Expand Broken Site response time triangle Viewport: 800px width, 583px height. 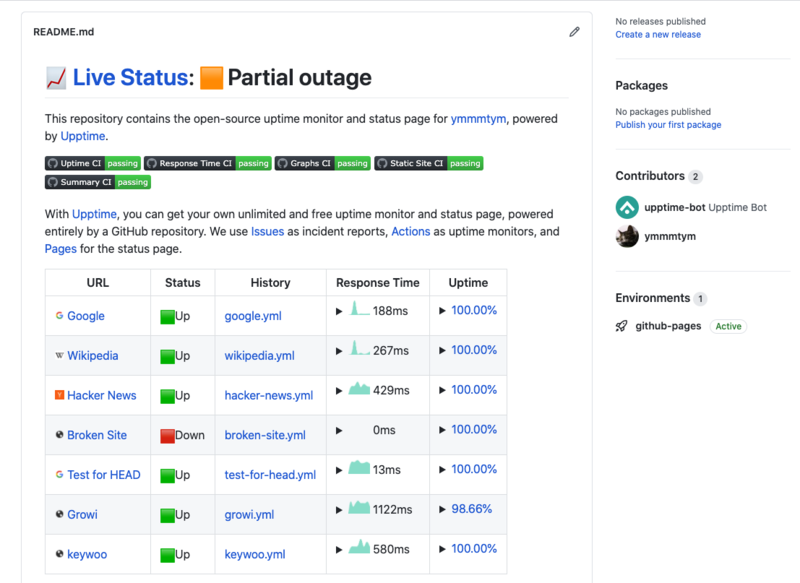[339, 430]
